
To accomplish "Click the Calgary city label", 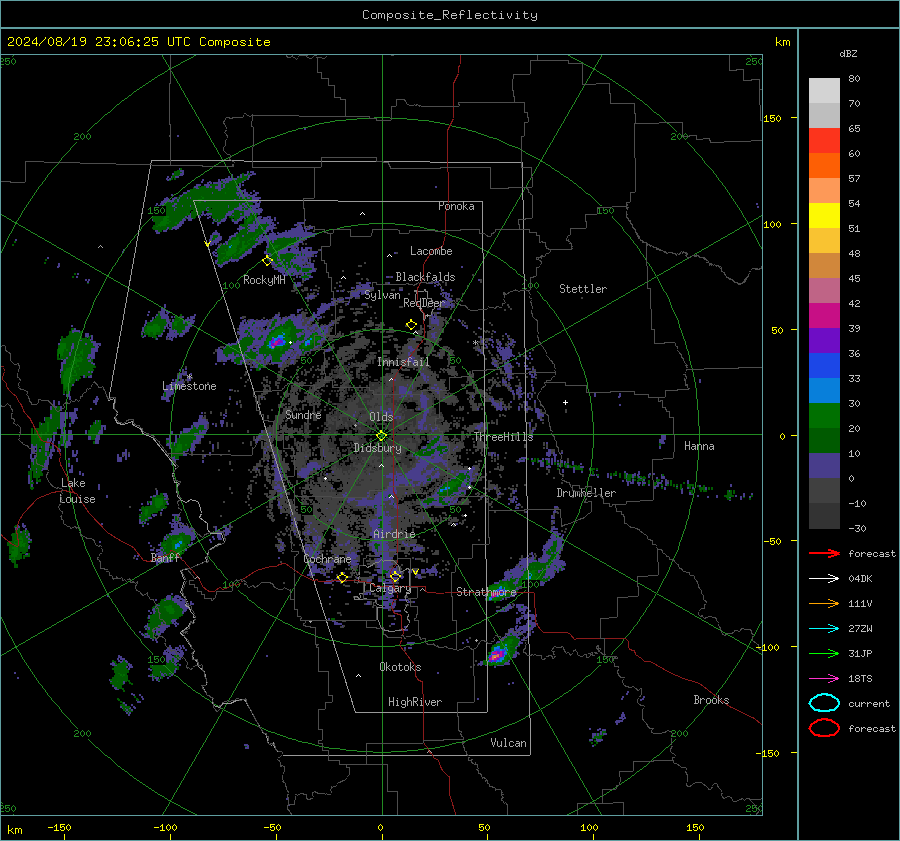I will click(x=390, y=588).
